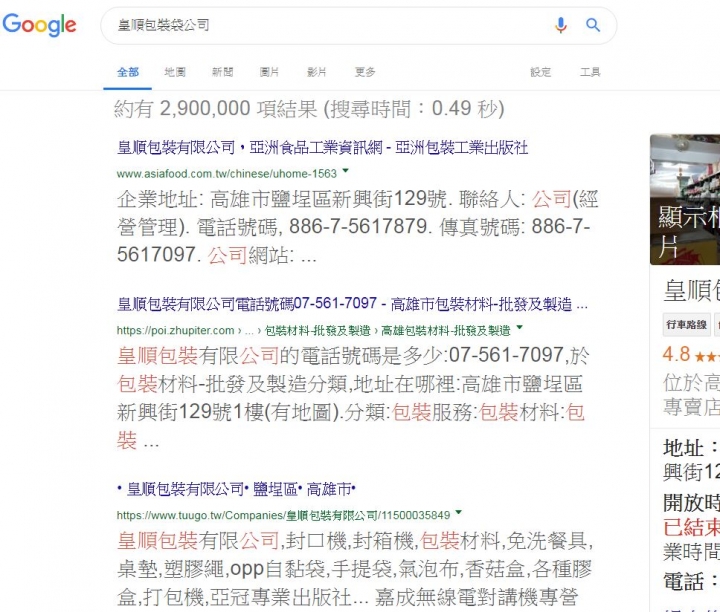The image size is (720, 612).
Task: Click the www.tuugo.tw URL text
Action: (x=283, y=515)
